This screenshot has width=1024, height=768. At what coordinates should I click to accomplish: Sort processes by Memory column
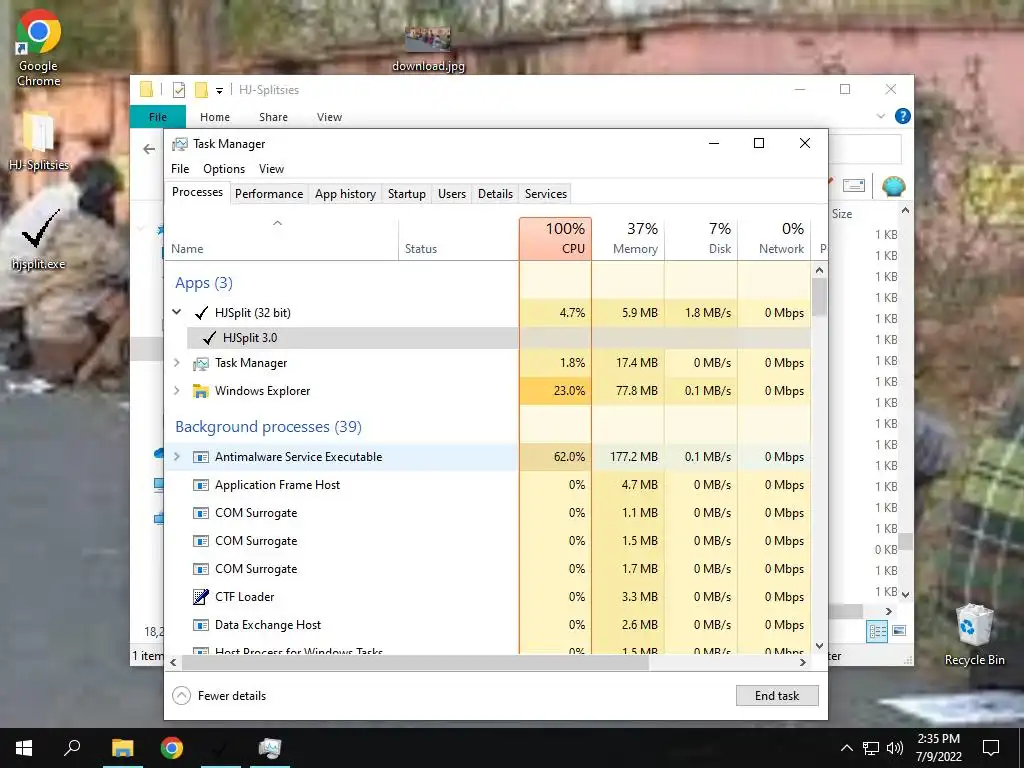[628, 238]
